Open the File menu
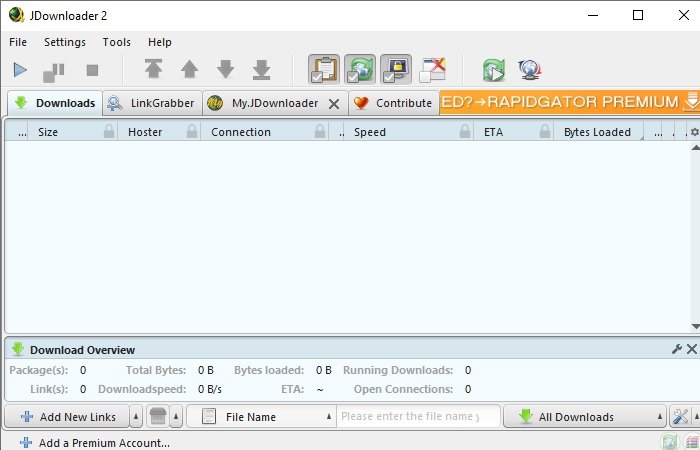 click(x=18, y=42)
